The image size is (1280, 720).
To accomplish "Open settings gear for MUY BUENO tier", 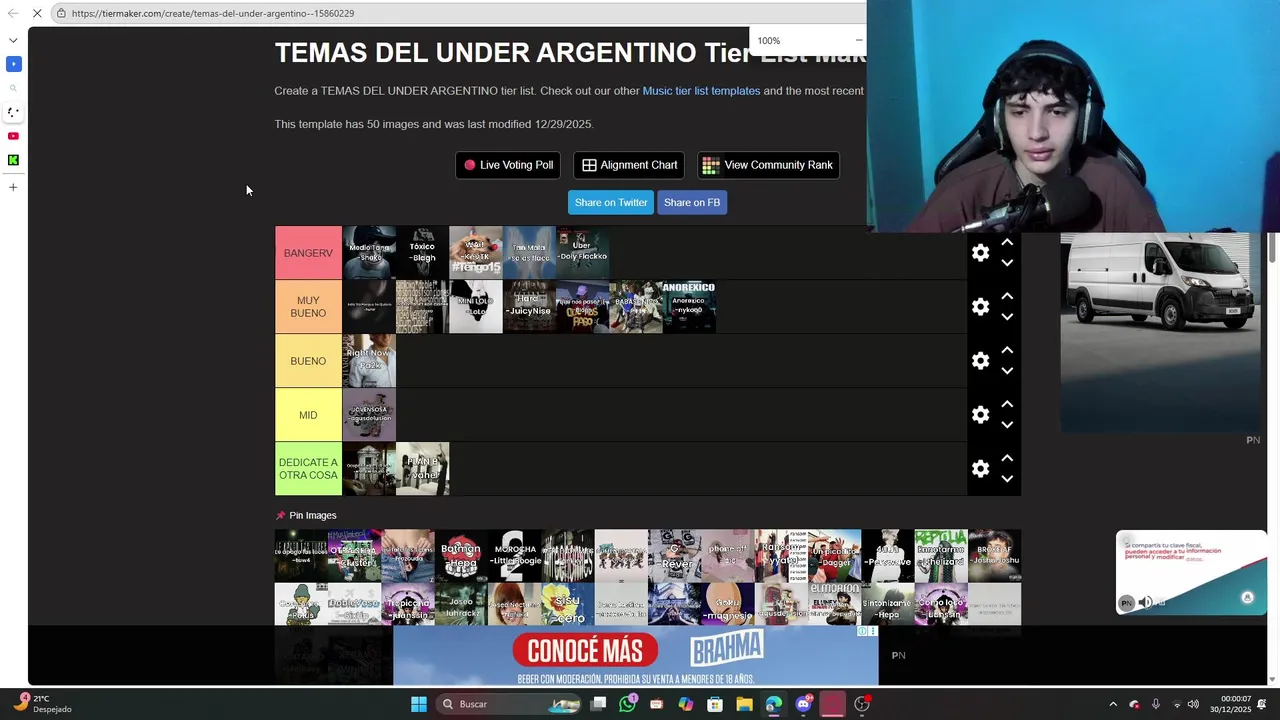I will coord(980,307).
